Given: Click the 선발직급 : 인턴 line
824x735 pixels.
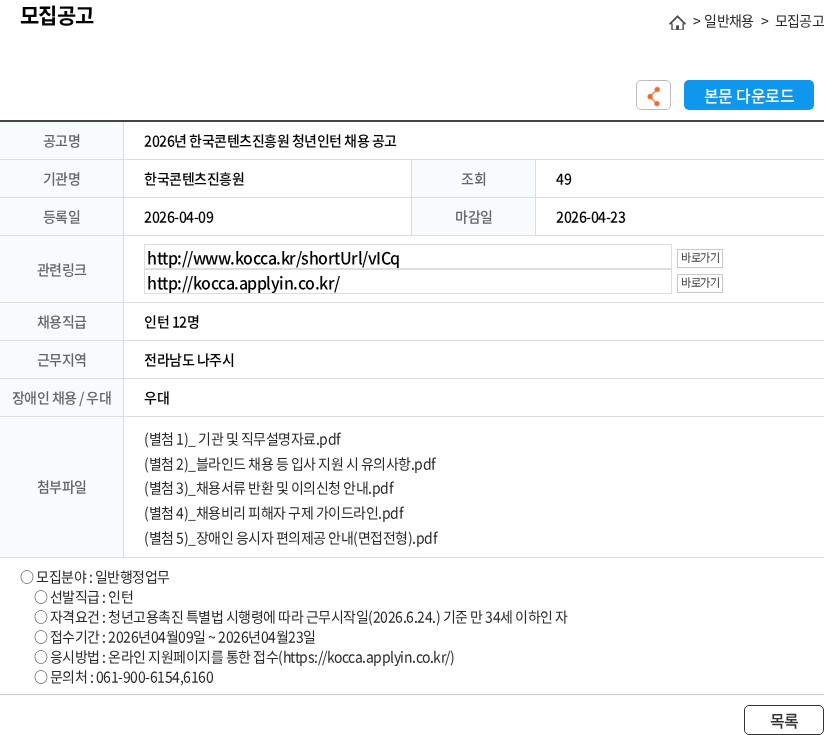Looking at the screenshot, I should pyautogui.click(x=84, y=597).
